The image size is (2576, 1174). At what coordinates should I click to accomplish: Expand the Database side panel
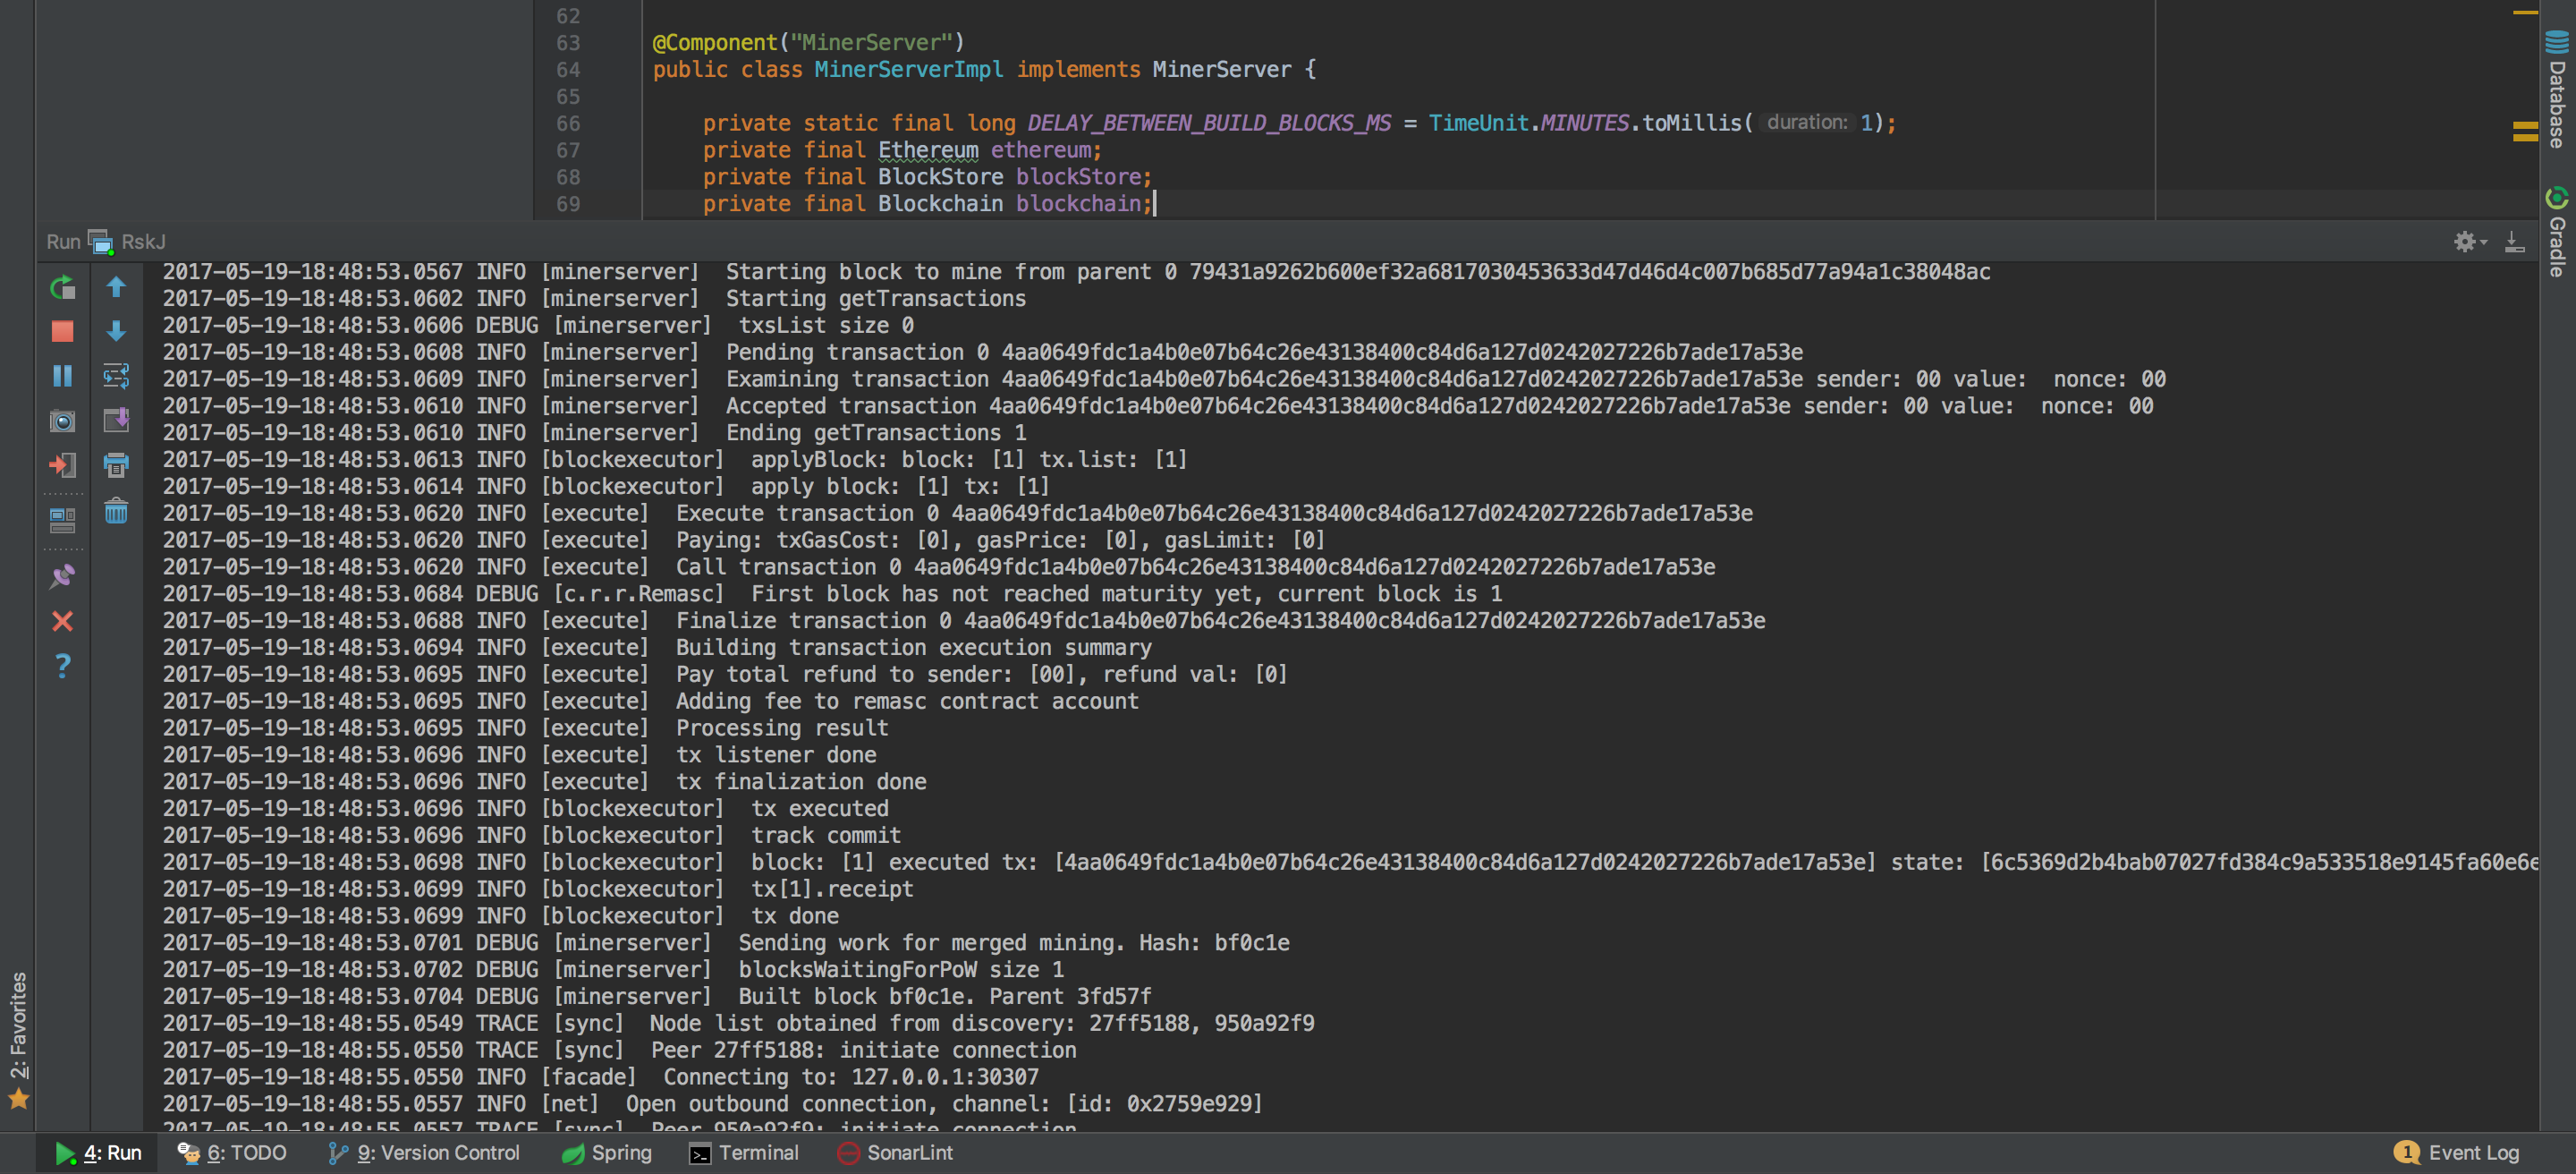[x=2557, y=90]
